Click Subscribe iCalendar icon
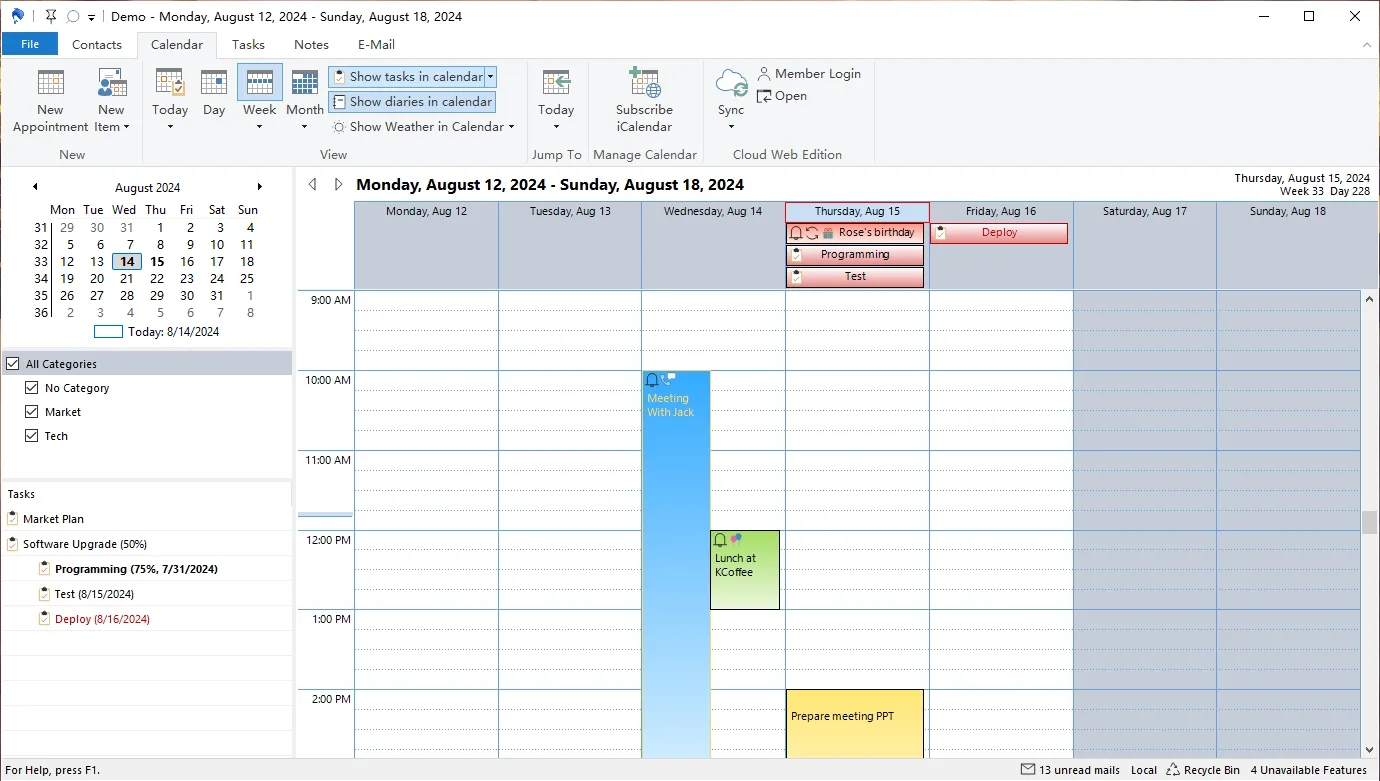Viewport: 1380px width, 781px height. point(644,82)
